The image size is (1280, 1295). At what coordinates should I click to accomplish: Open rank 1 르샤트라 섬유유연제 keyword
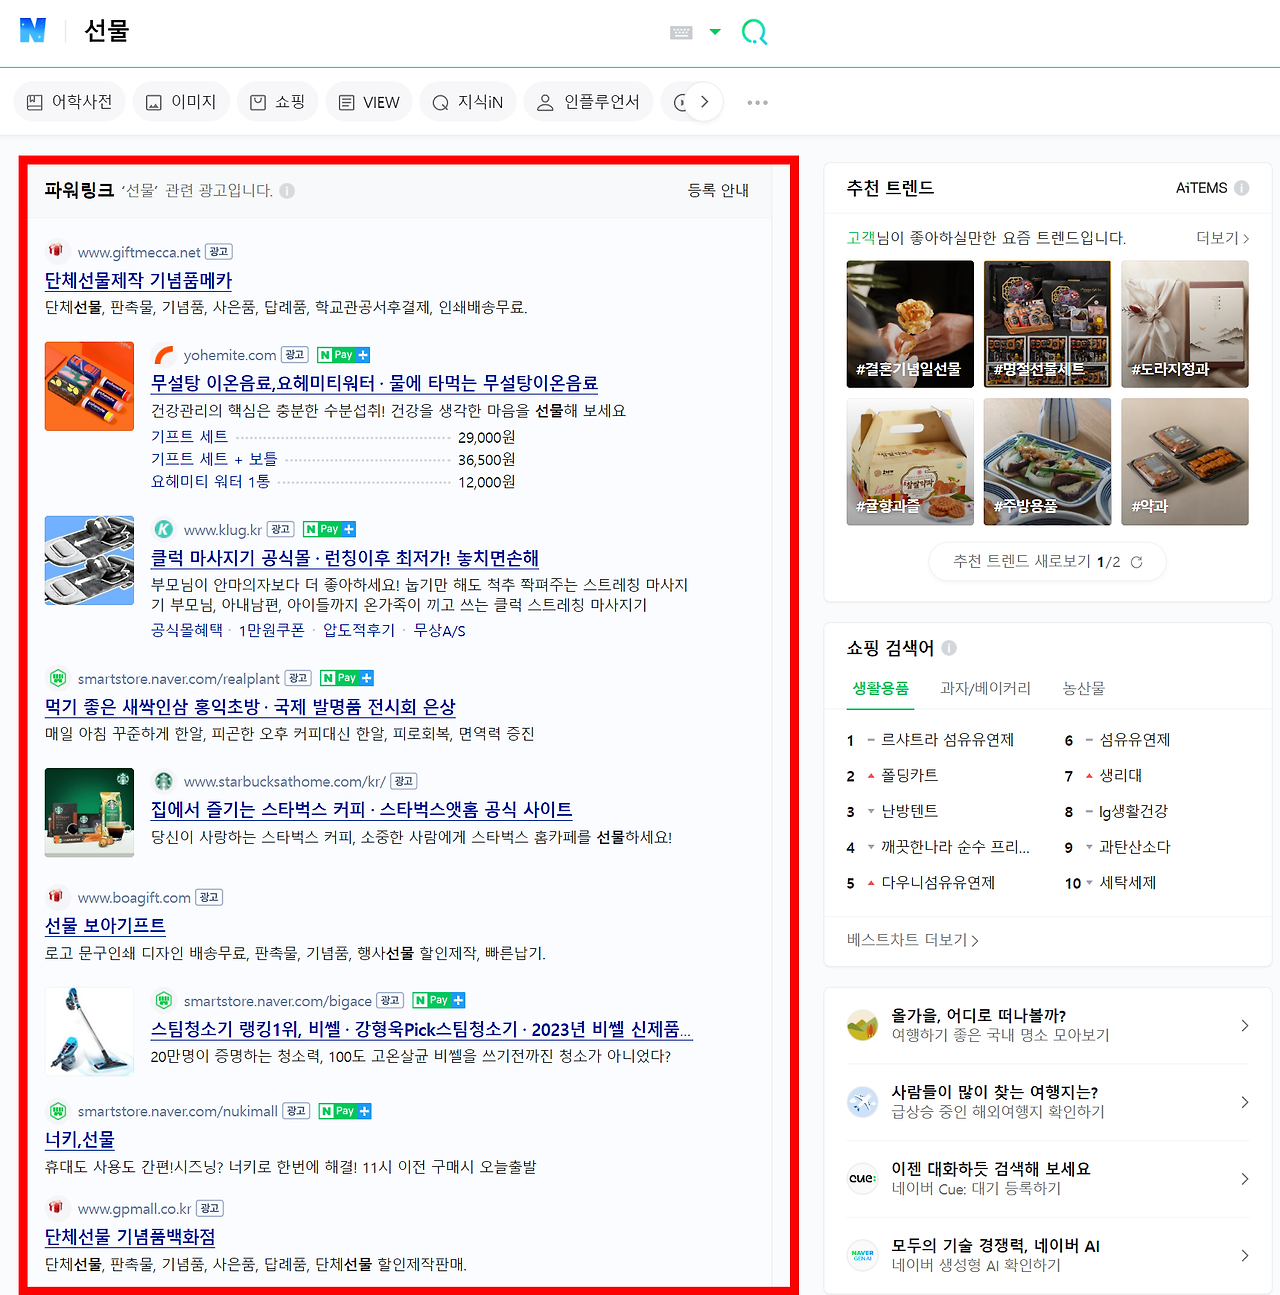[947, 740]
